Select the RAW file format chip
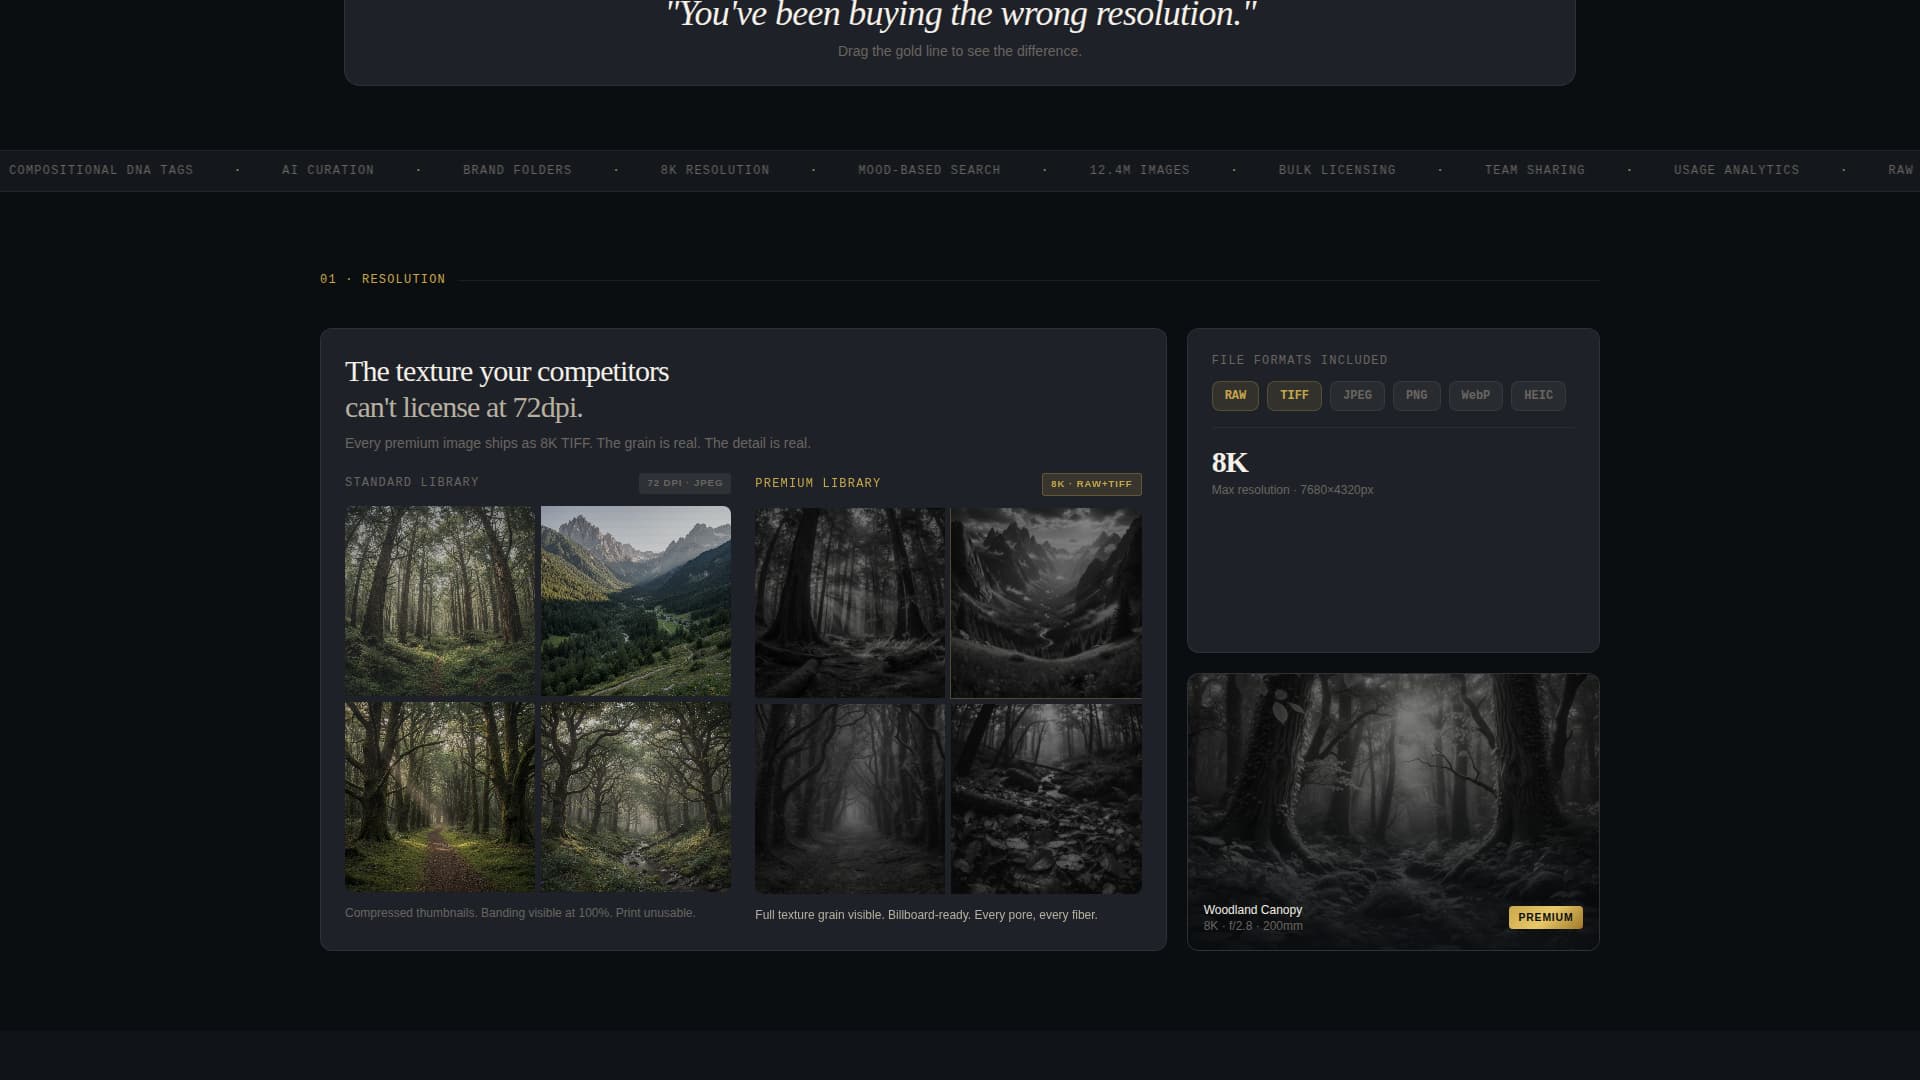This screenshot has height=1080, width=1920. (1235, 395)
